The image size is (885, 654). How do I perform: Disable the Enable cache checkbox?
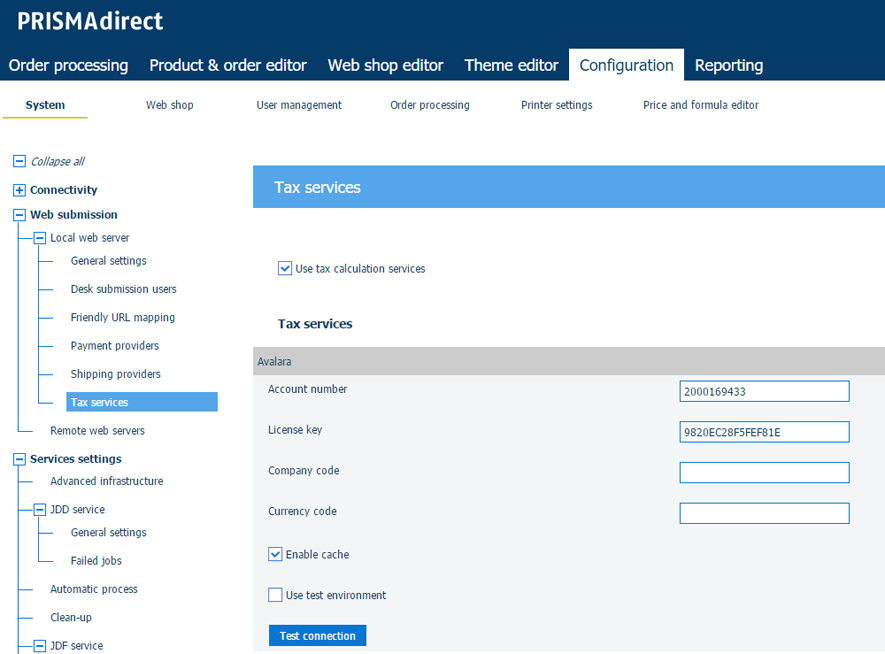[275, 554]
